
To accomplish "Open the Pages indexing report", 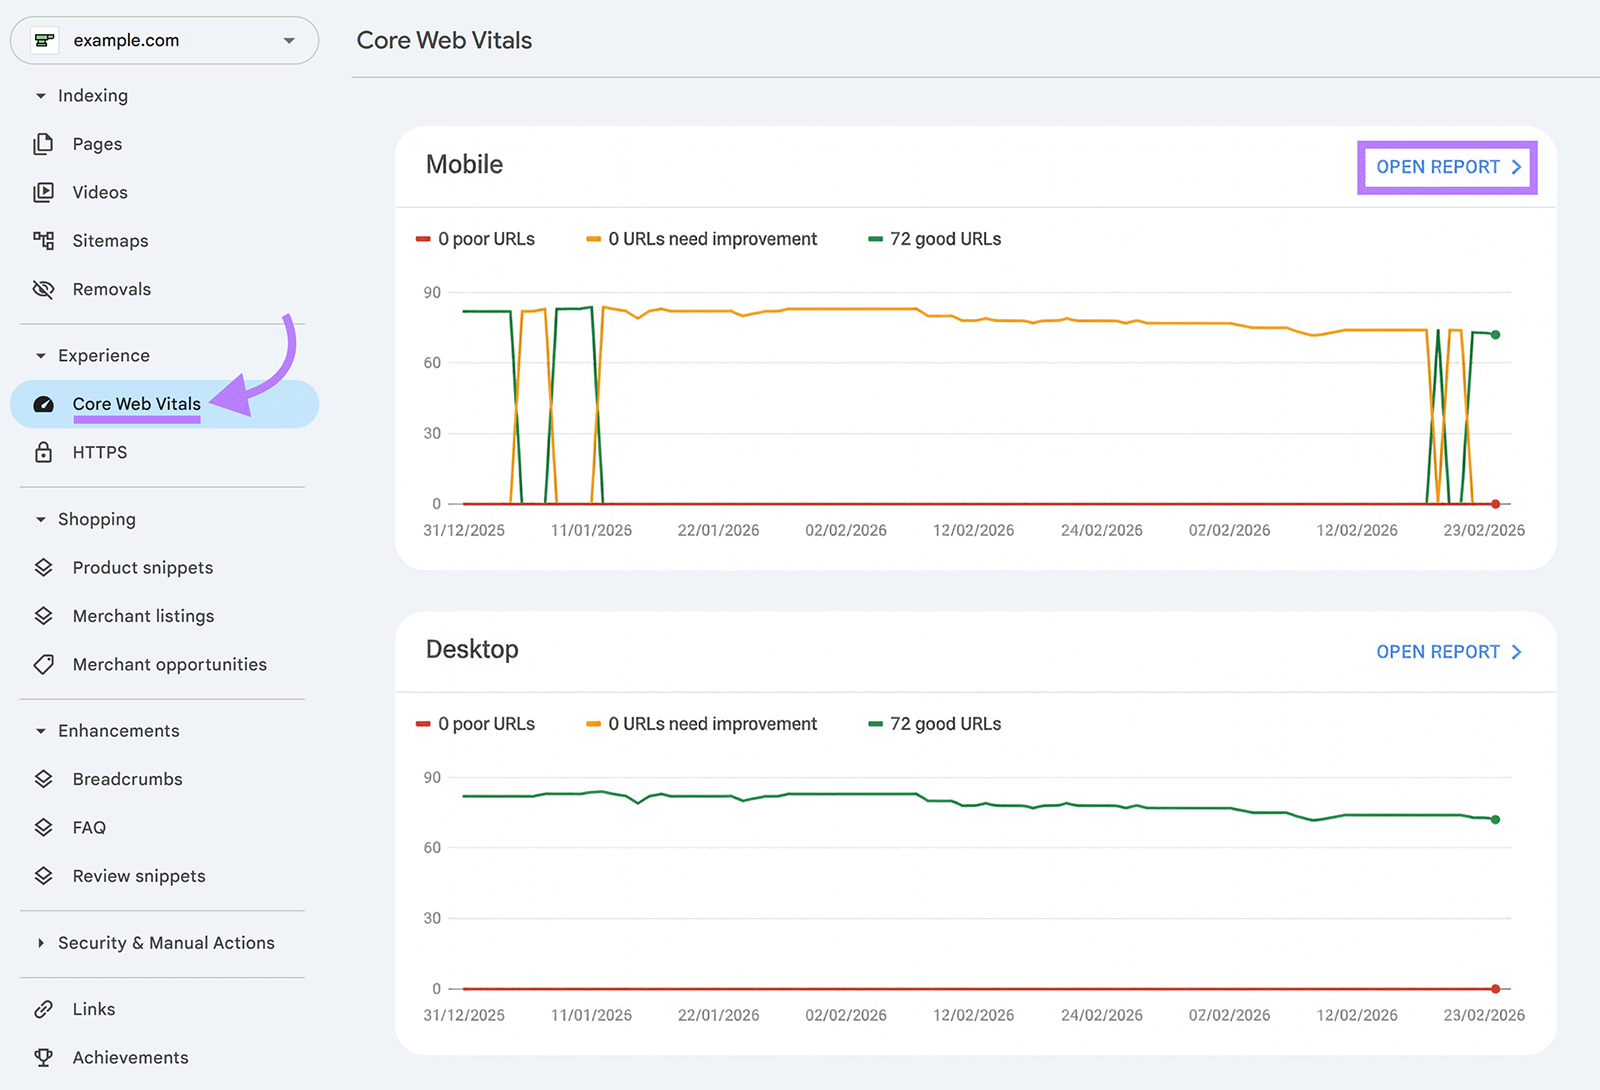I will 97,143.
